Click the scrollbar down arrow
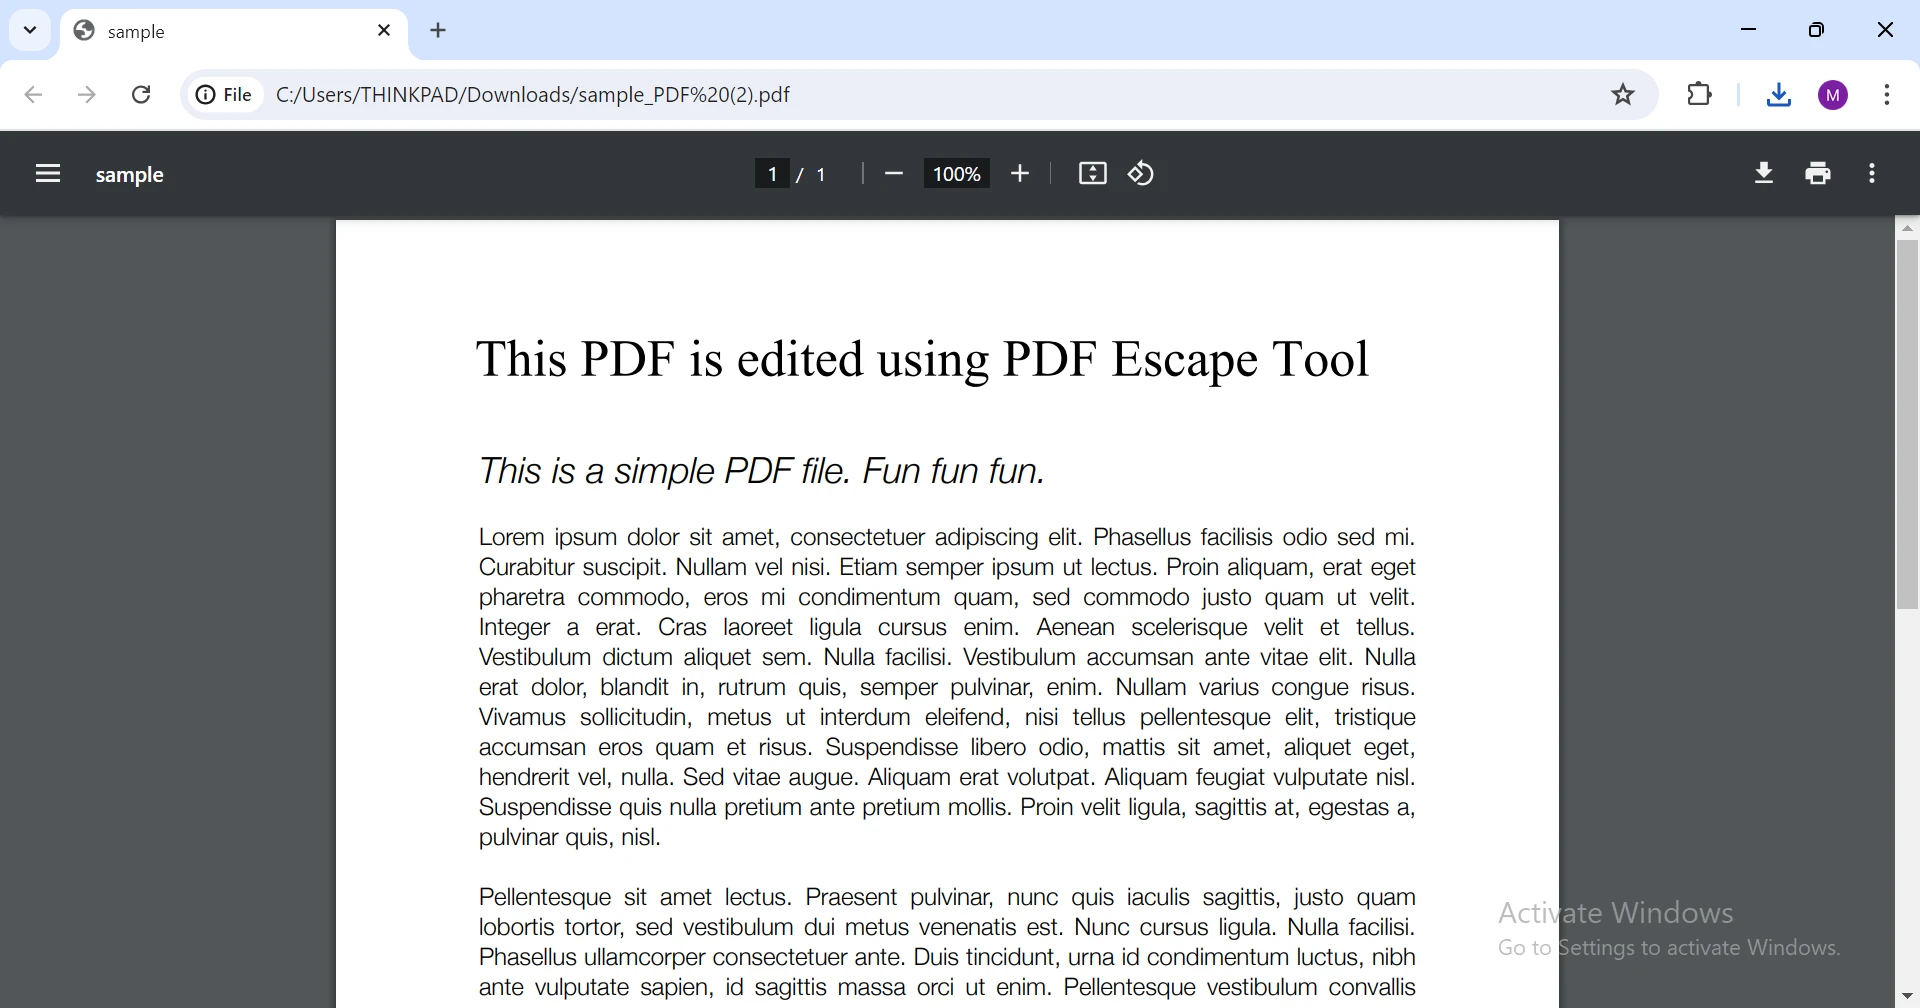Viewport: 1920px width, 1008px height. point(1908,997)
